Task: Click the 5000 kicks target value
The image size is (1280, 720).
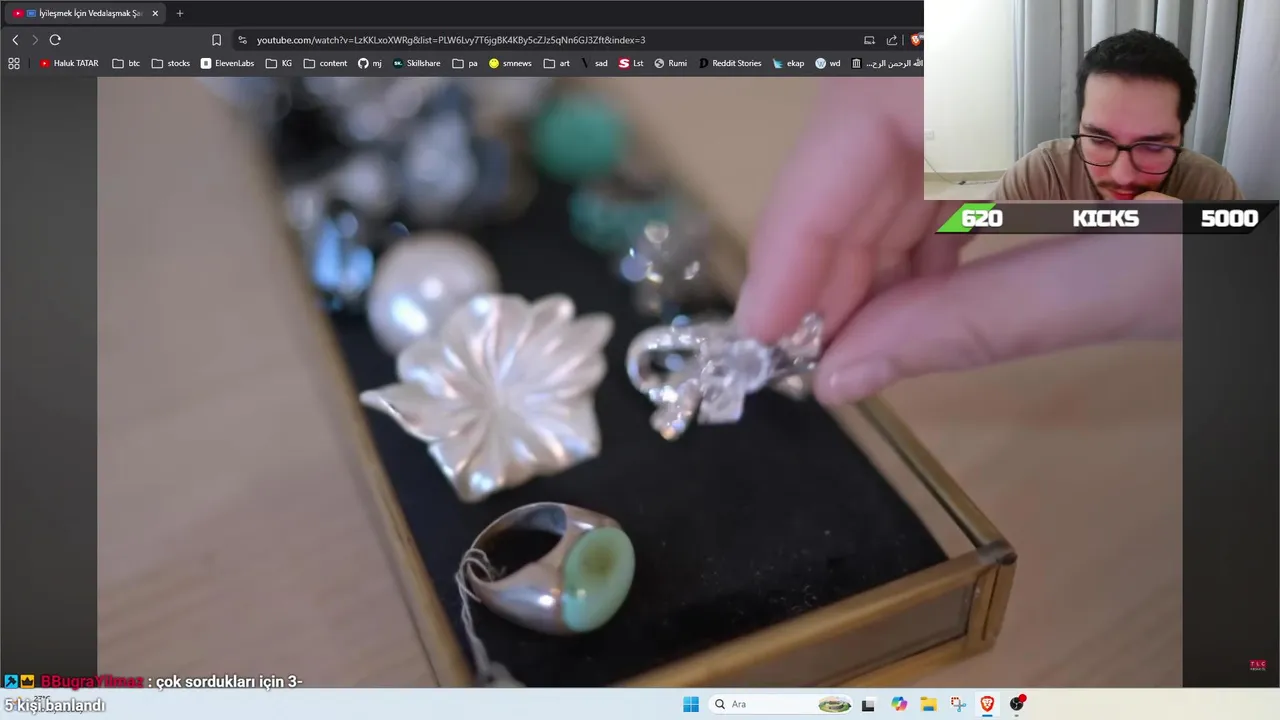Action: tap(1229, 218)
